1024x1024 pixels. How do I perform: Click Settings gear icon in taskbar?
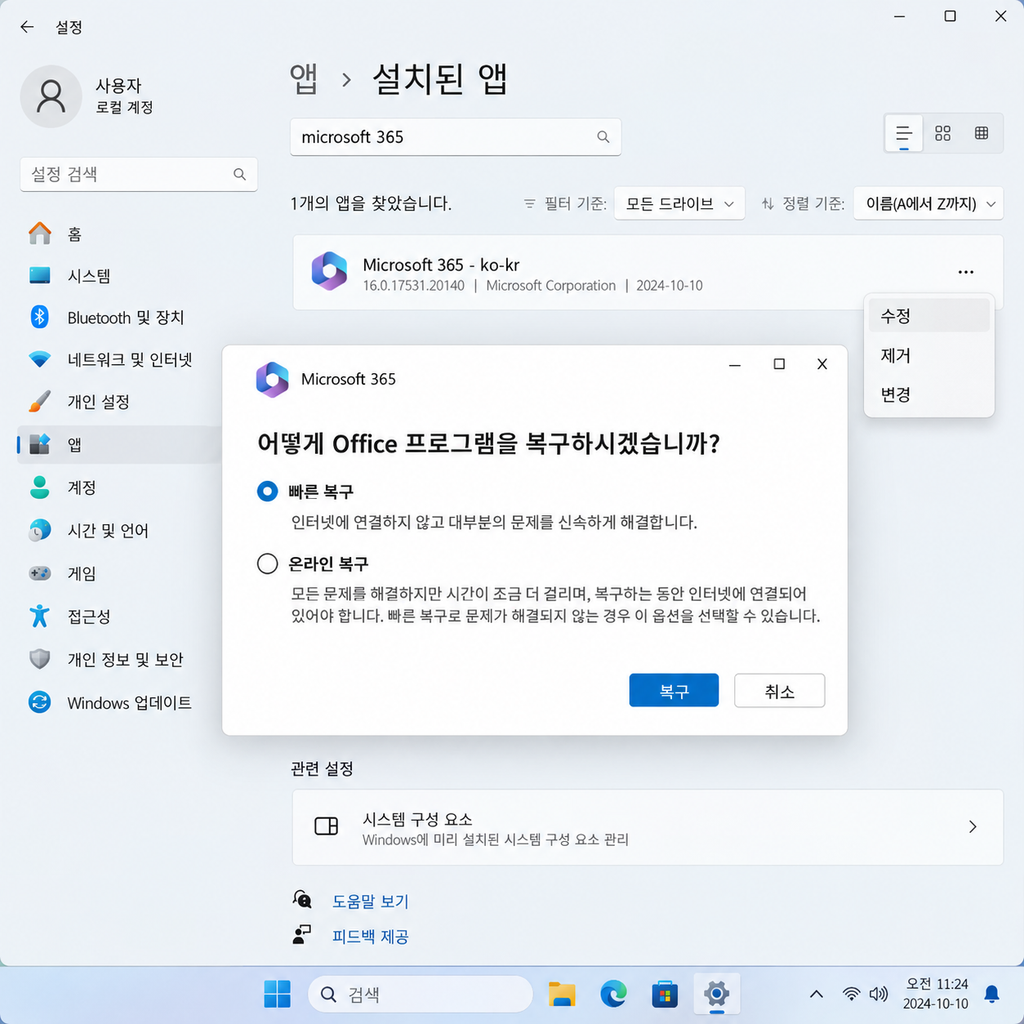[x=716, y=994]
